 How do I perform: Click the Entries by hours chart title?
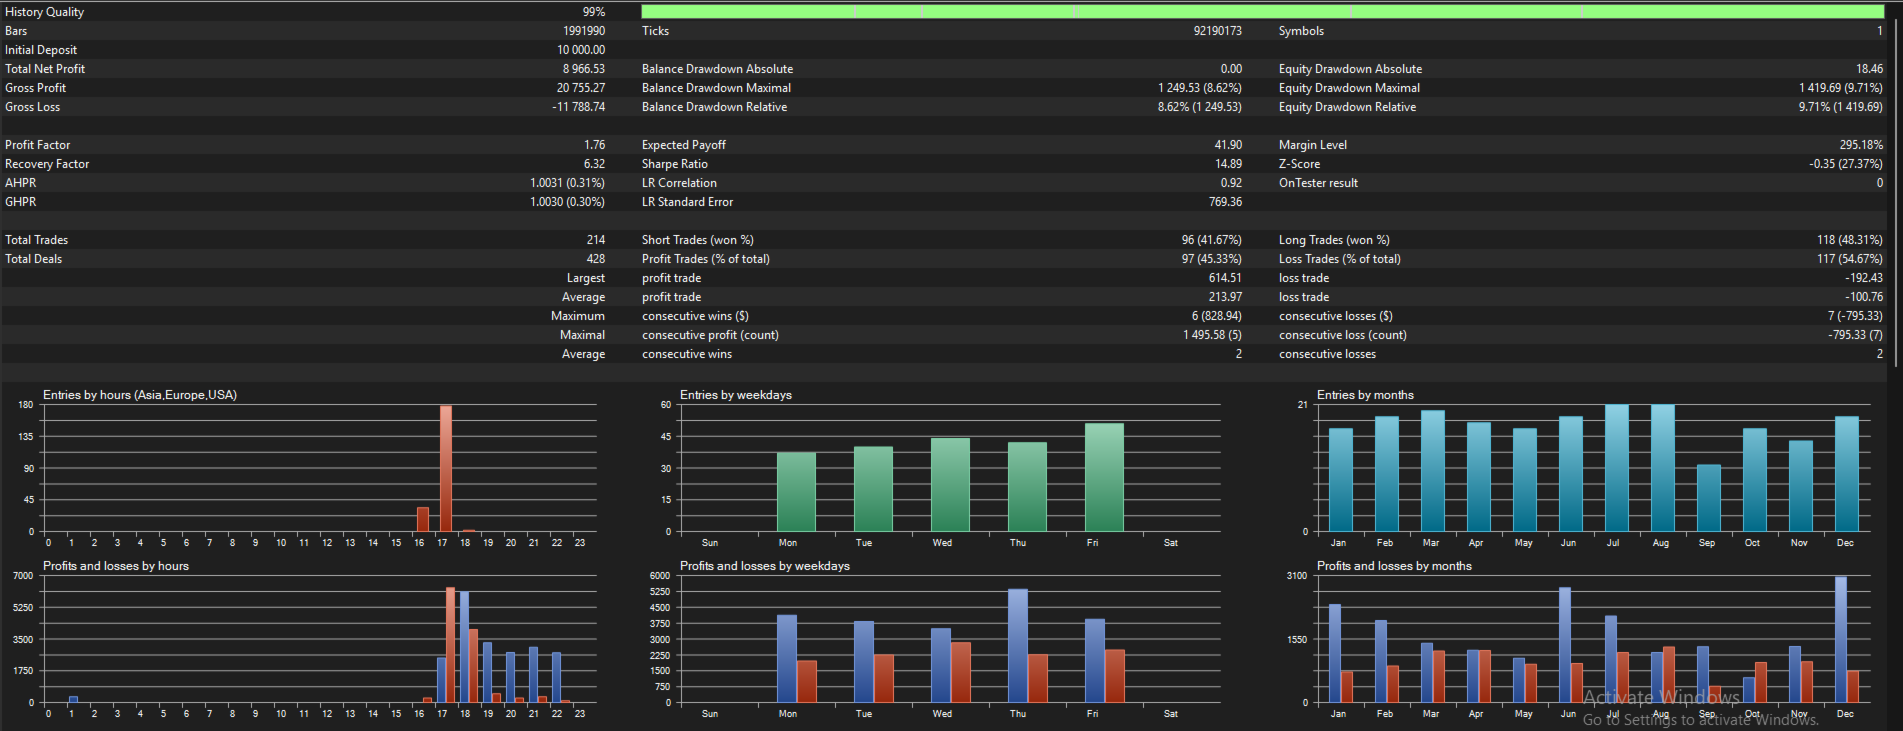coord(140,395)
